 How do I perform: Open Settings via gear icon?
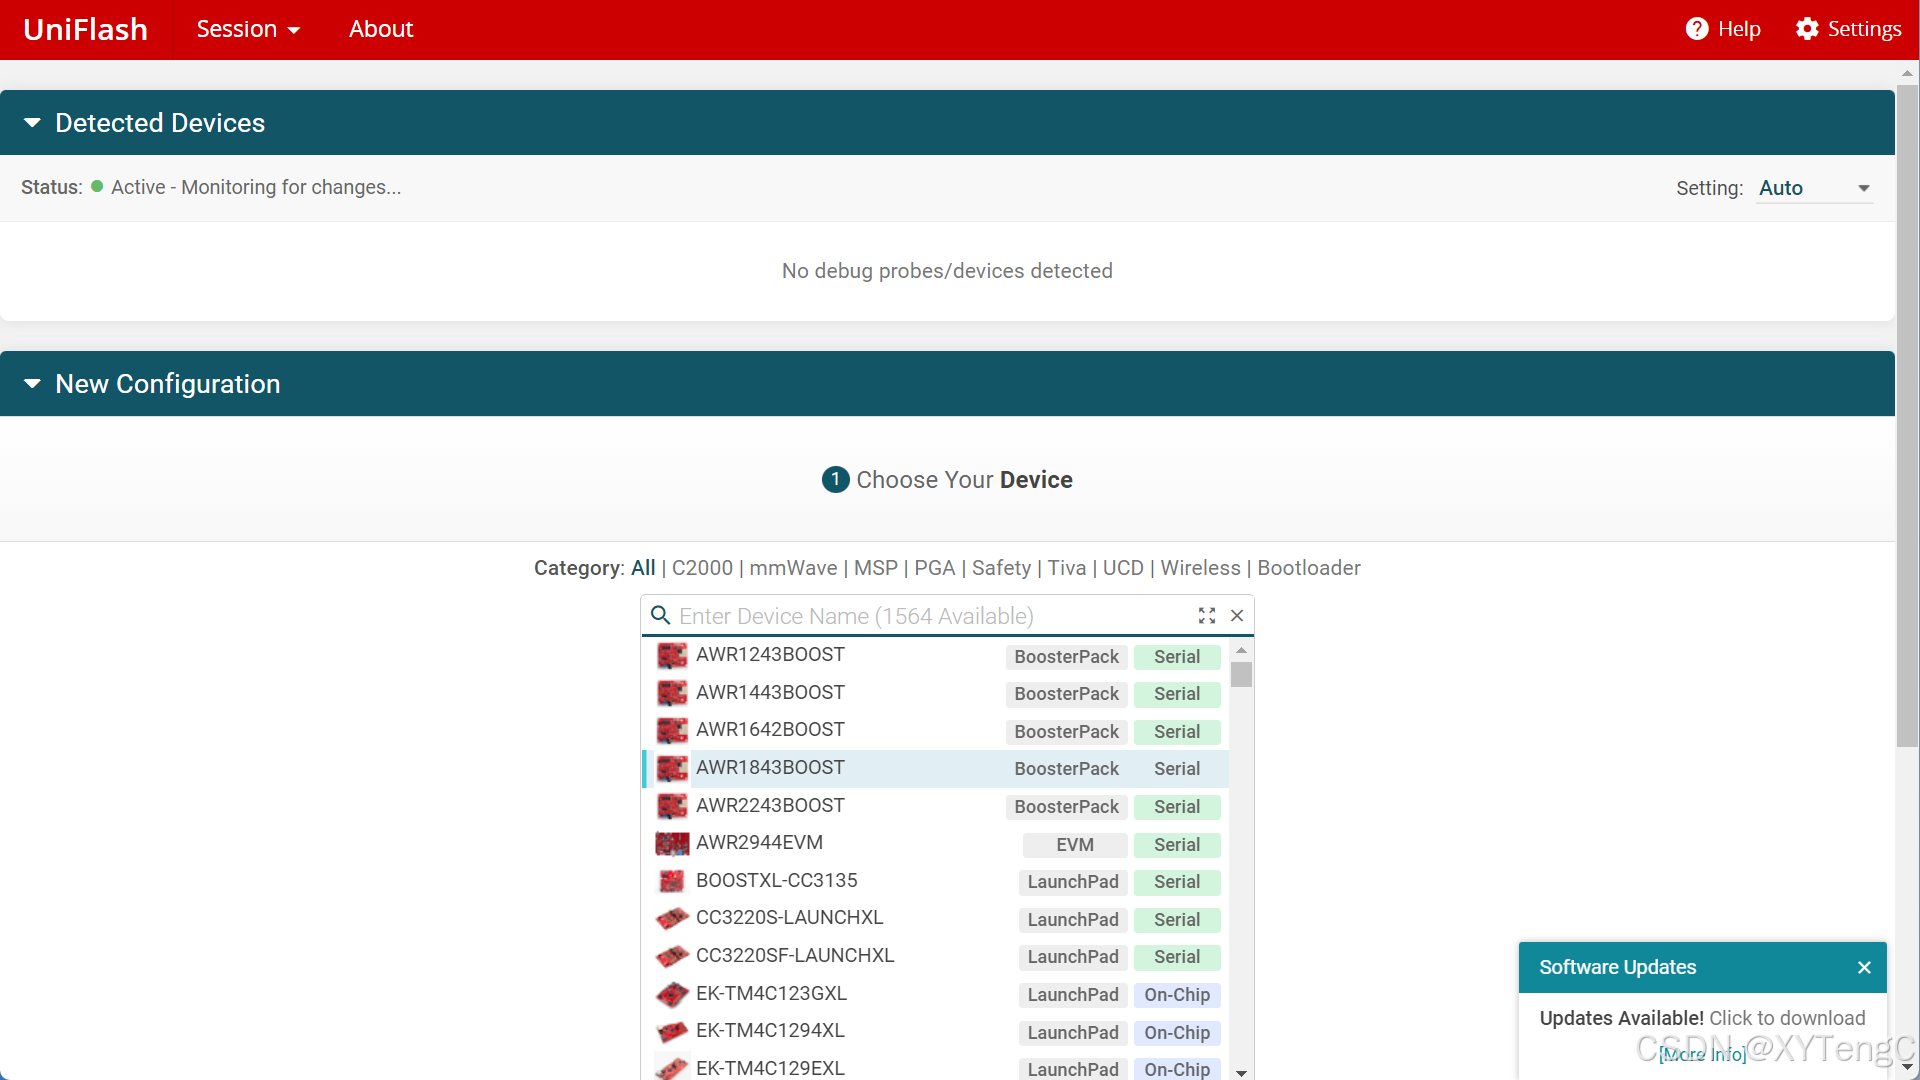click(x=1806, y=29)
